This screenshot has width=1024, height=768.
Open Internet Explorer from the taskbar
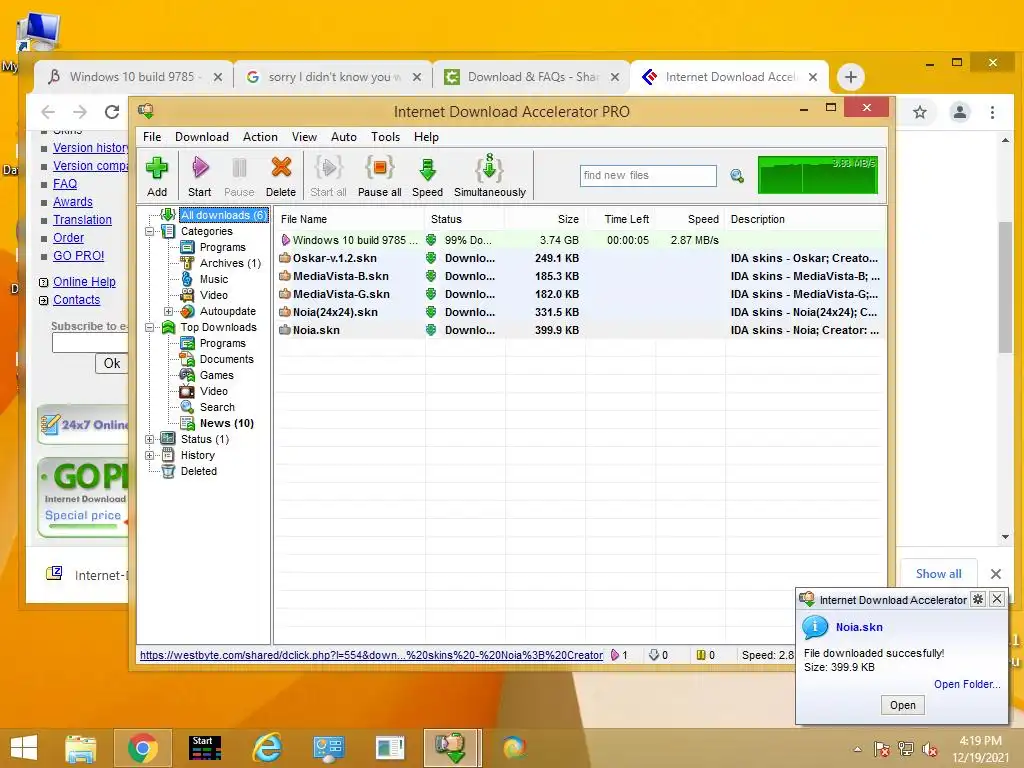(267, 748)
